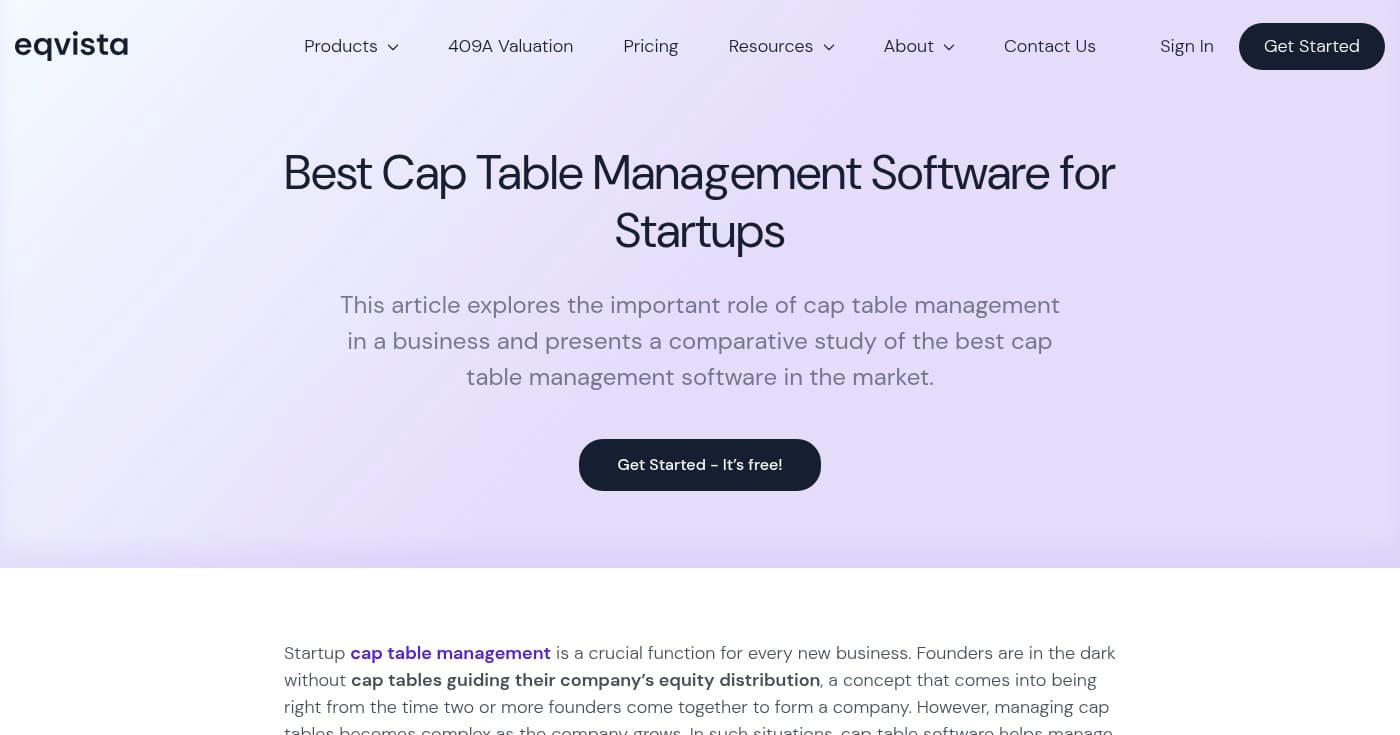
Task: Click the hero section call-to-action button
Action: coord(700,464)
